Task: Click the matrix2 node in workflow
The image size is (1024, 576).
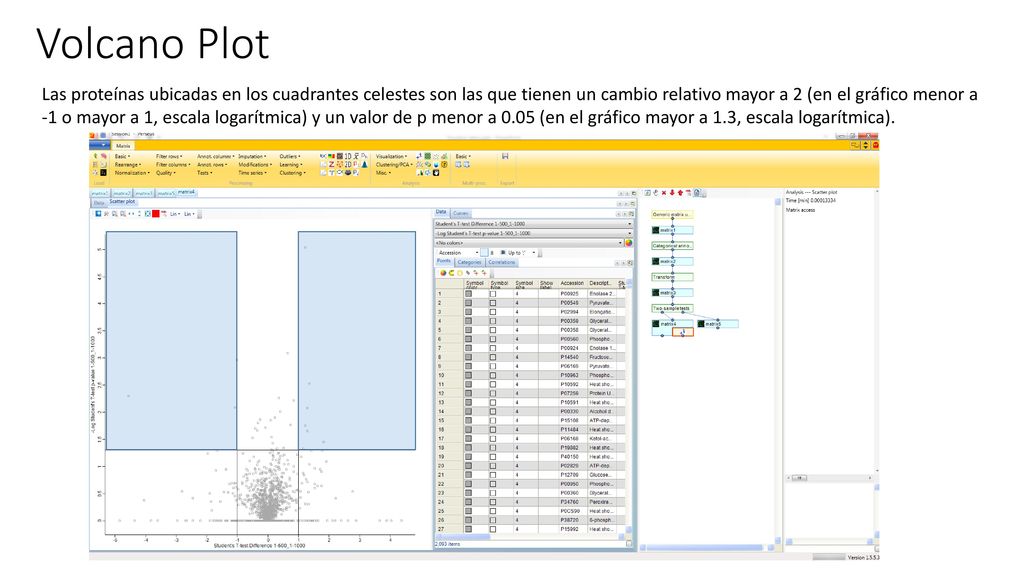Action: [x=672, y=261]
